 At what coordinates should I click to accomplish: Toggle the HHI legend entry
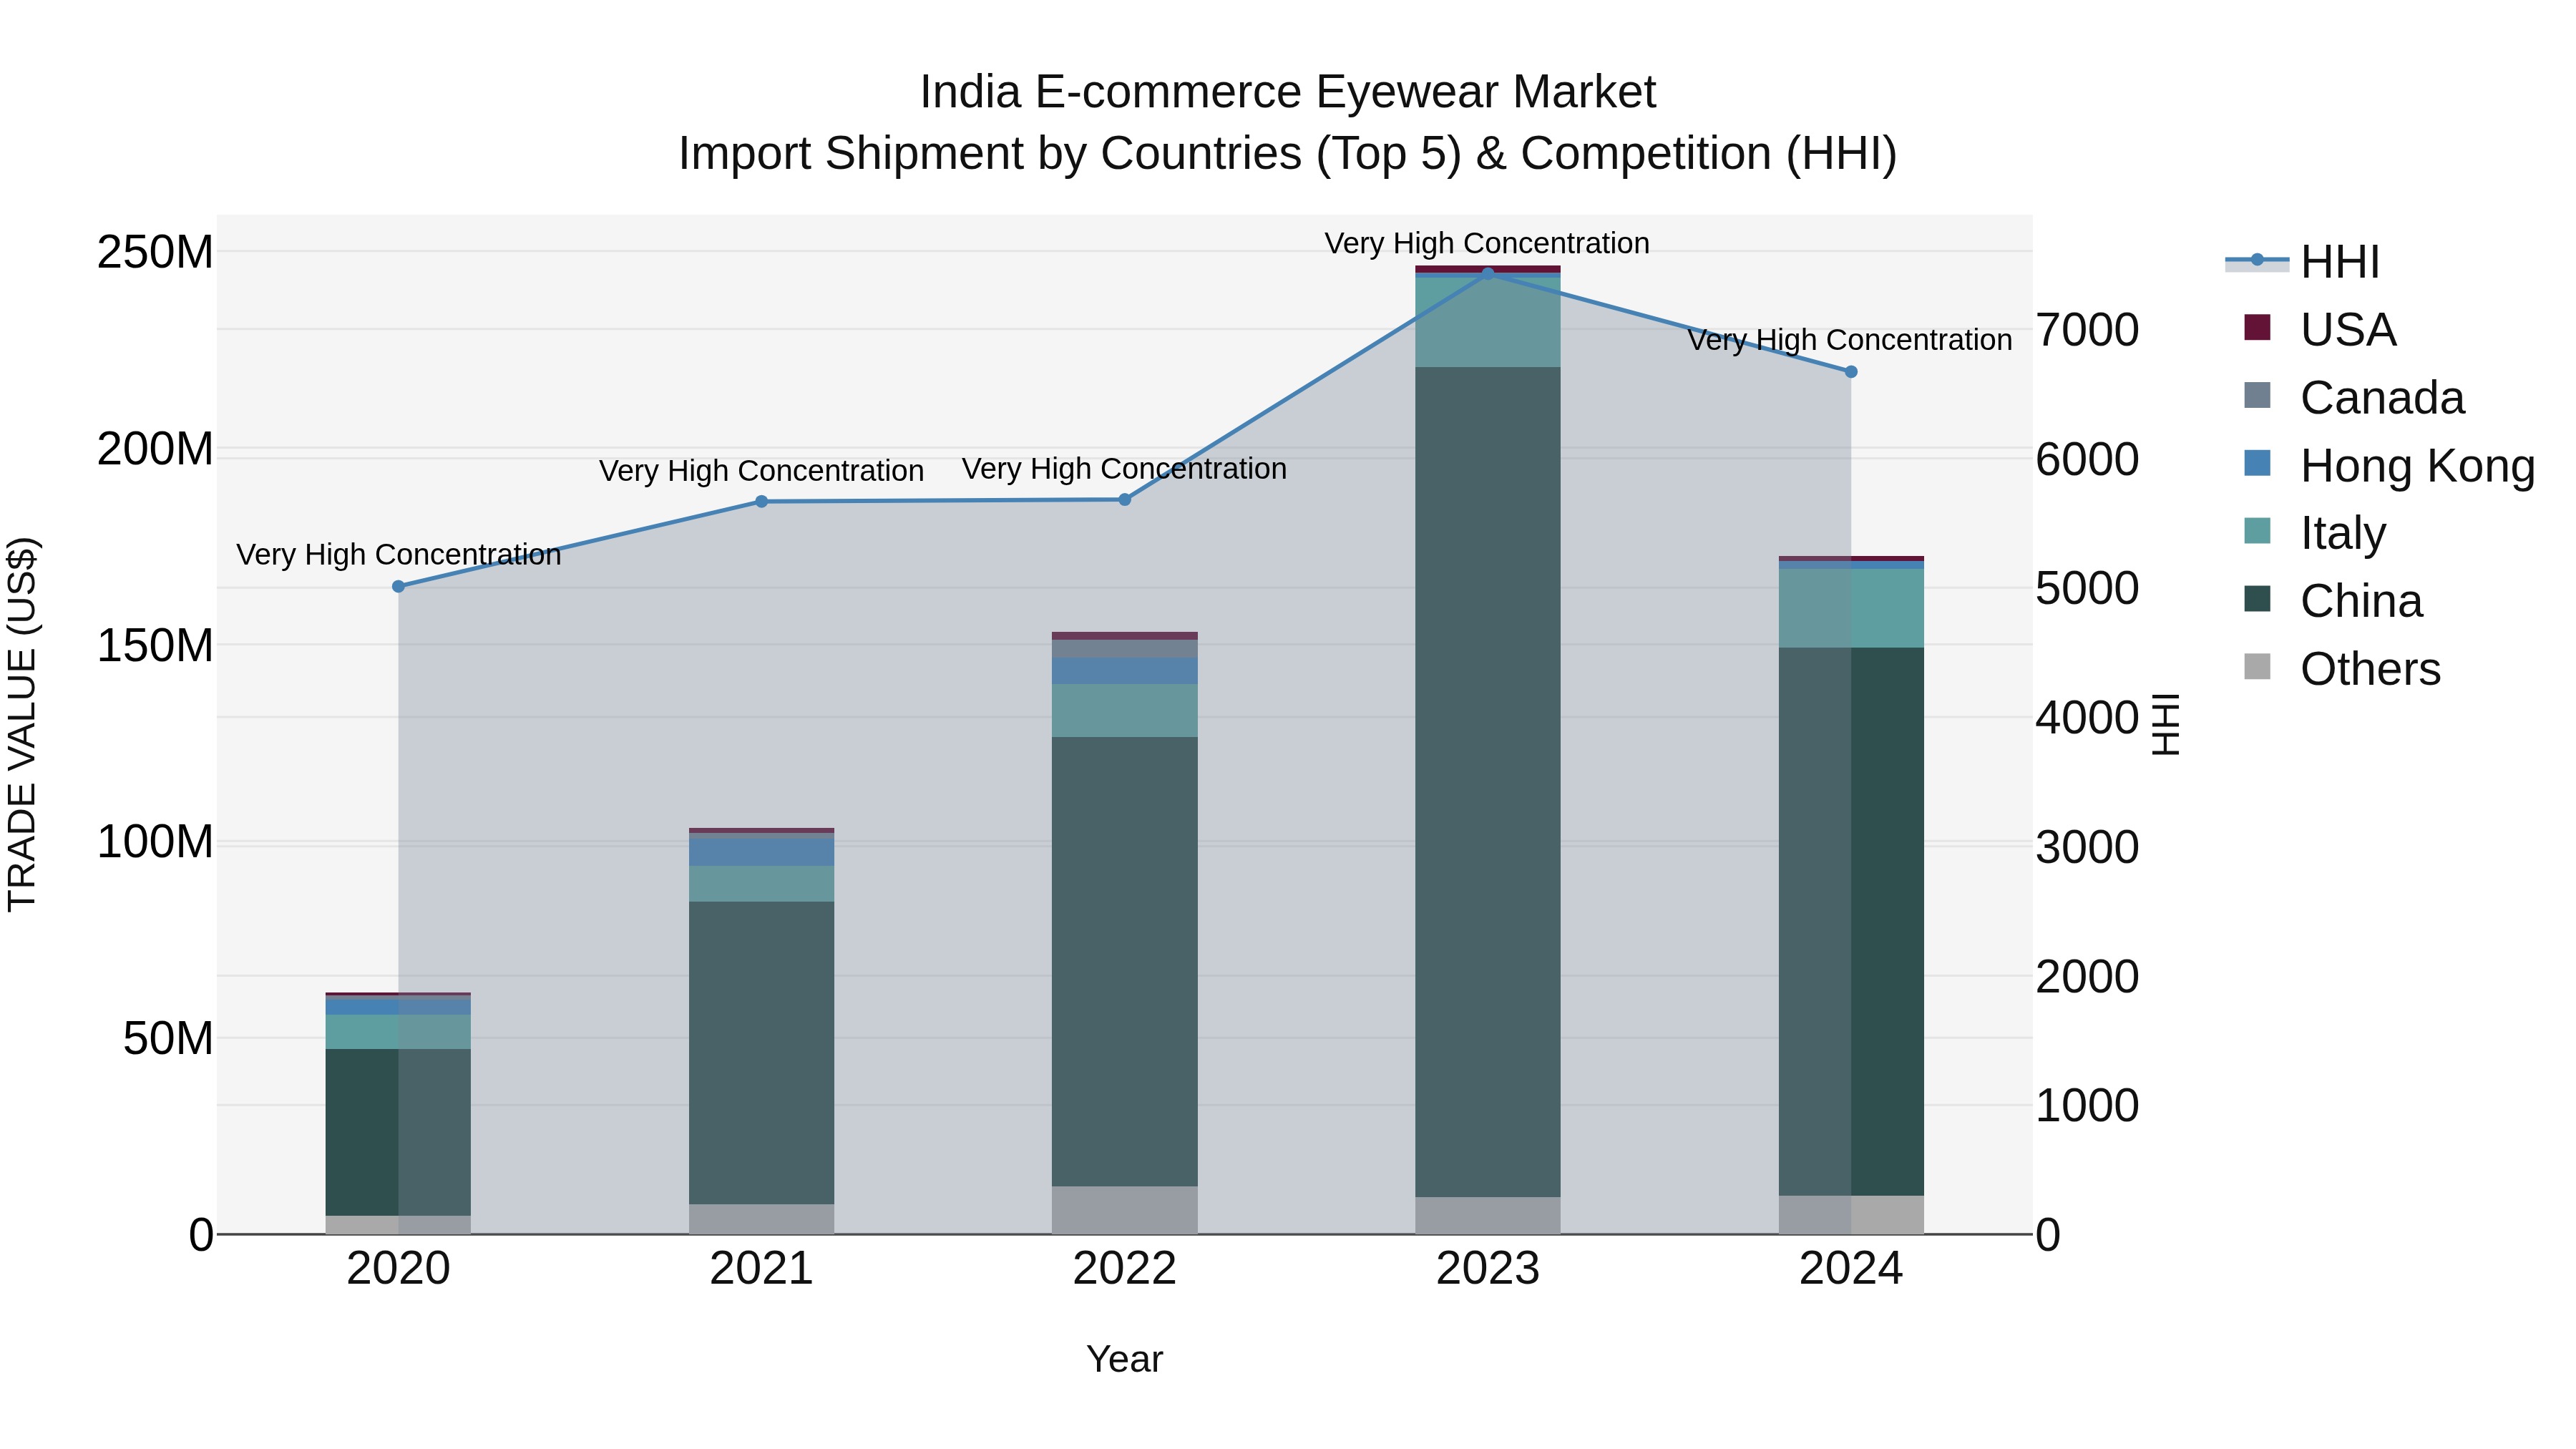point(2302,262)
